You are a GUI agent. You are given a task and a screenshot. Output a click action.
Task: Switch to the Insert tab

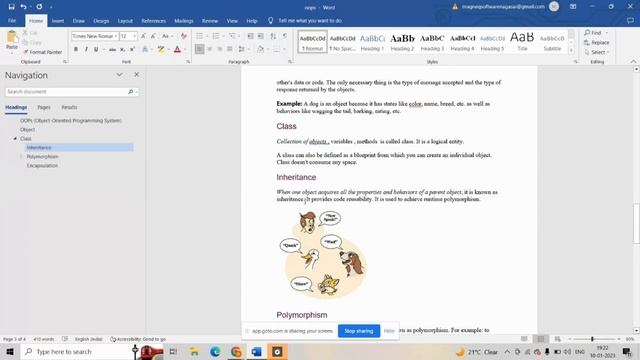(58, 20)
